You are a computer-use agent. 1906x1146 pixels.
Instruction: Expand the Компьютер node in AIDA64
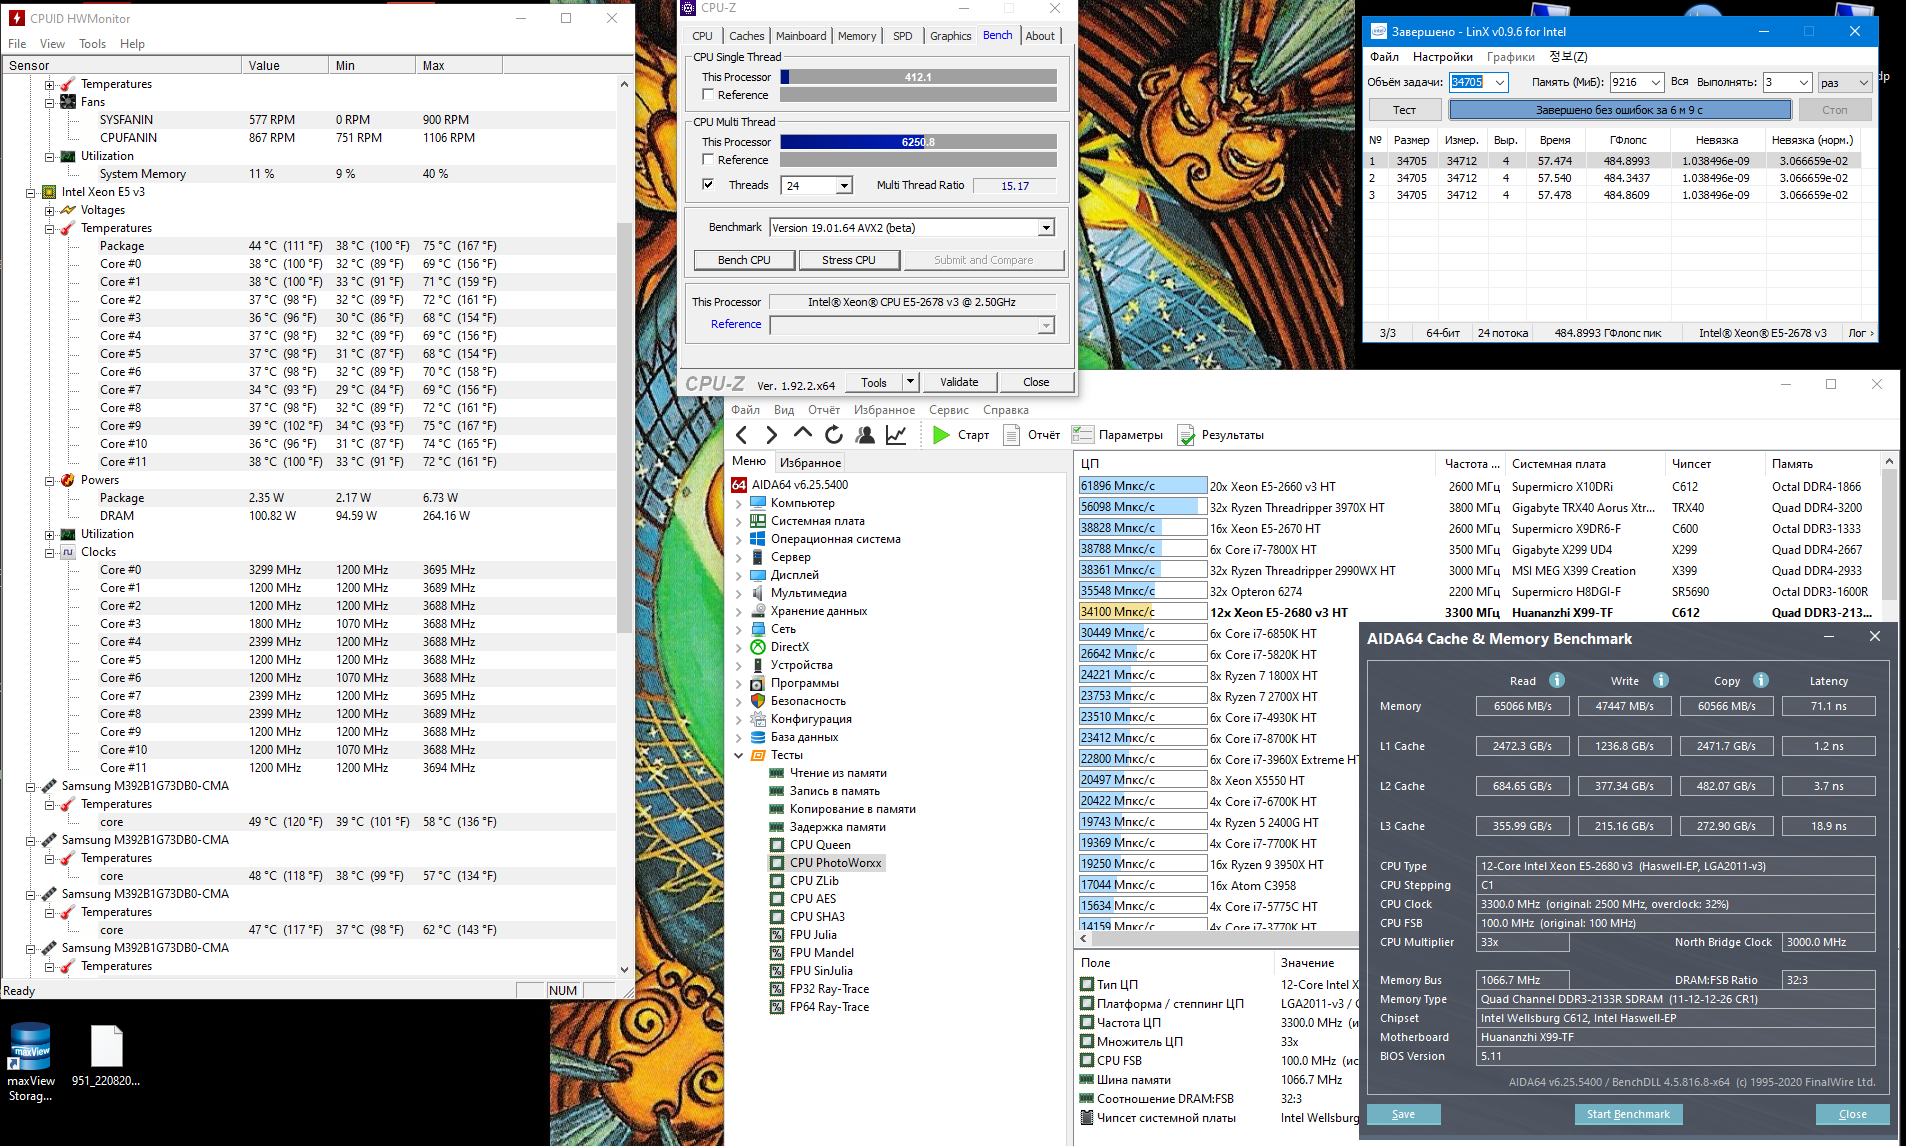pyautogui.click(x=739, y=503)
